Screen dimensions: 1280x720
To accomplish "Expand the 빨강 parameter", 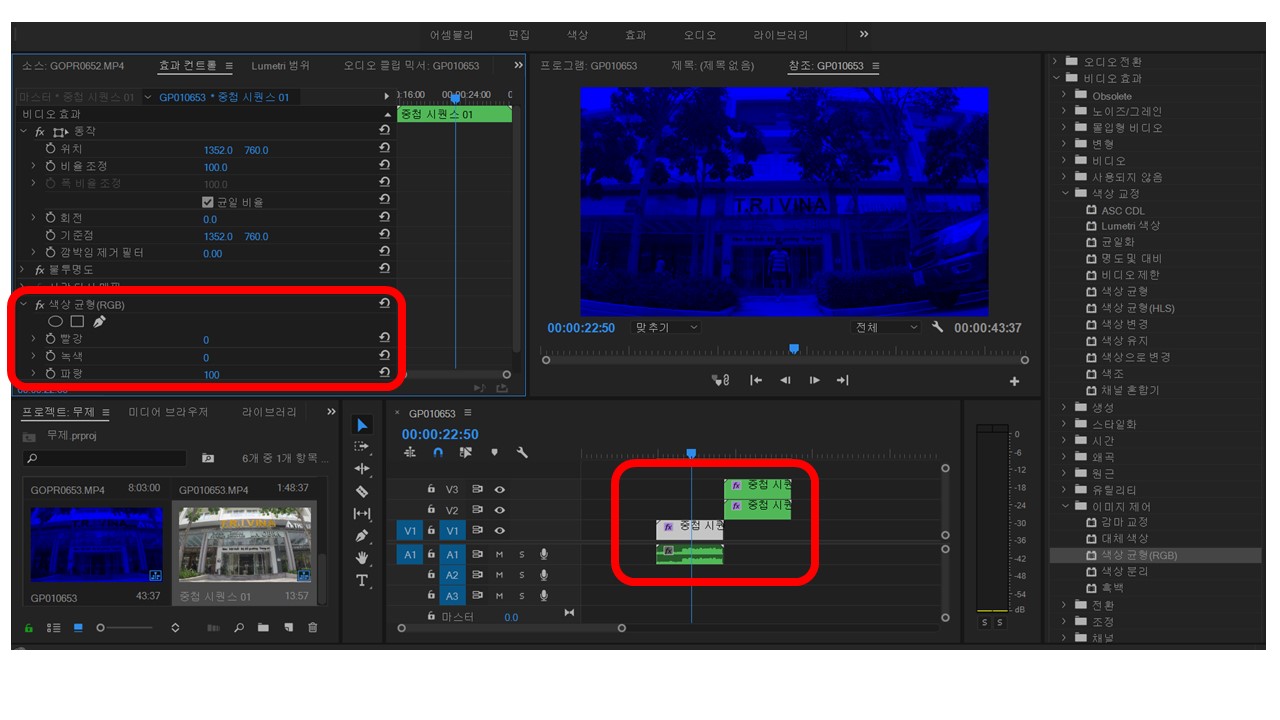I will 34,338.
